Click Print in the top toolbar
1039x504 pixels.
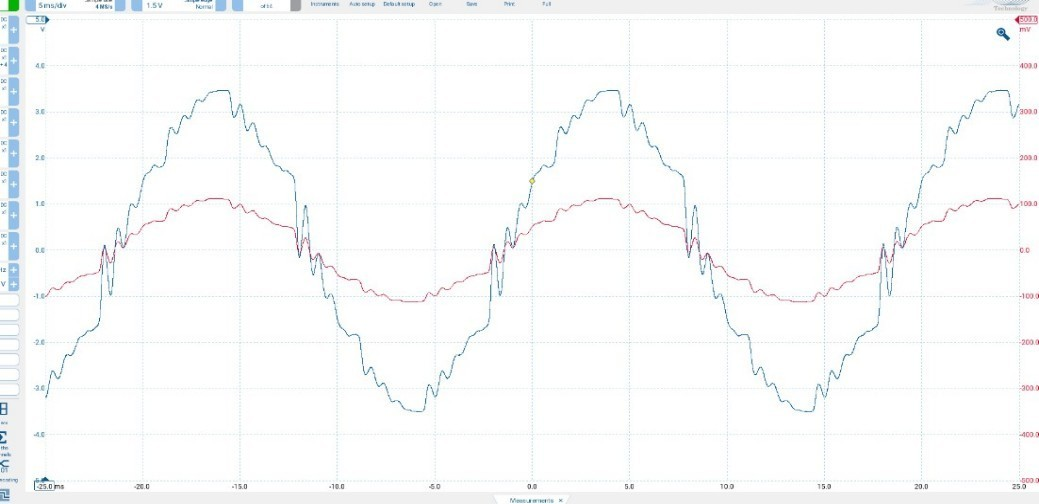509,4
